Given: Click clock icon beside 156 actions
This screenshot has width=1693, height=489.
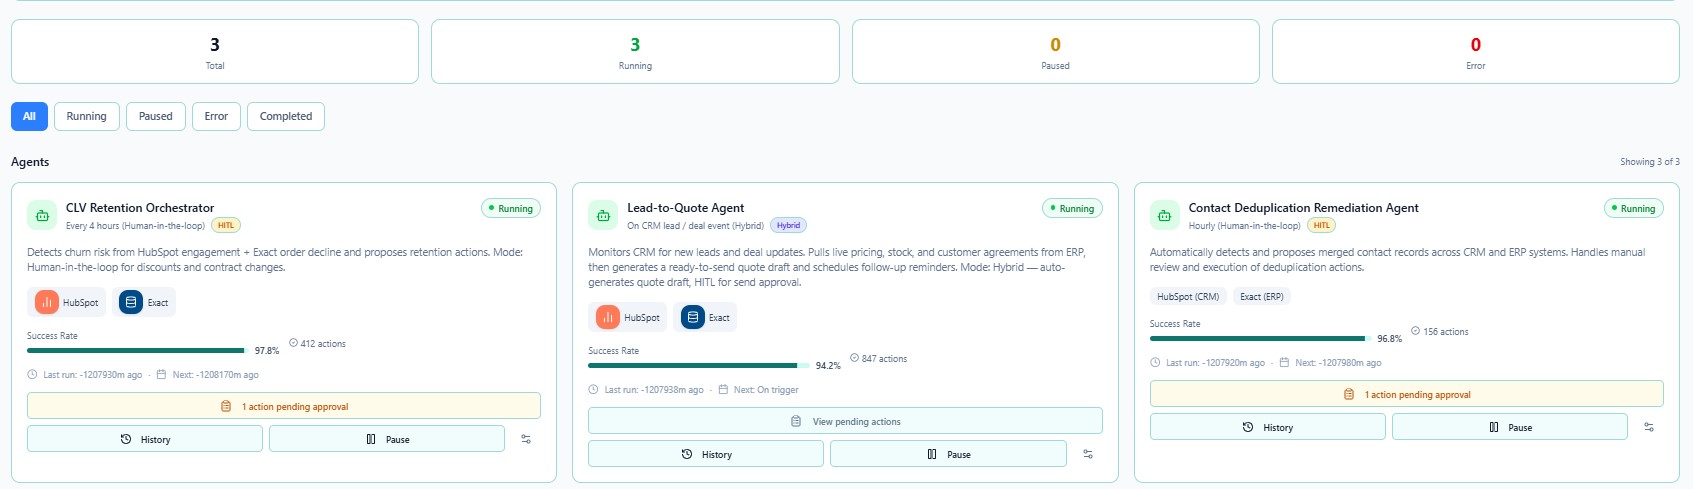Looking at the screenshot, I should point(1416,331).
